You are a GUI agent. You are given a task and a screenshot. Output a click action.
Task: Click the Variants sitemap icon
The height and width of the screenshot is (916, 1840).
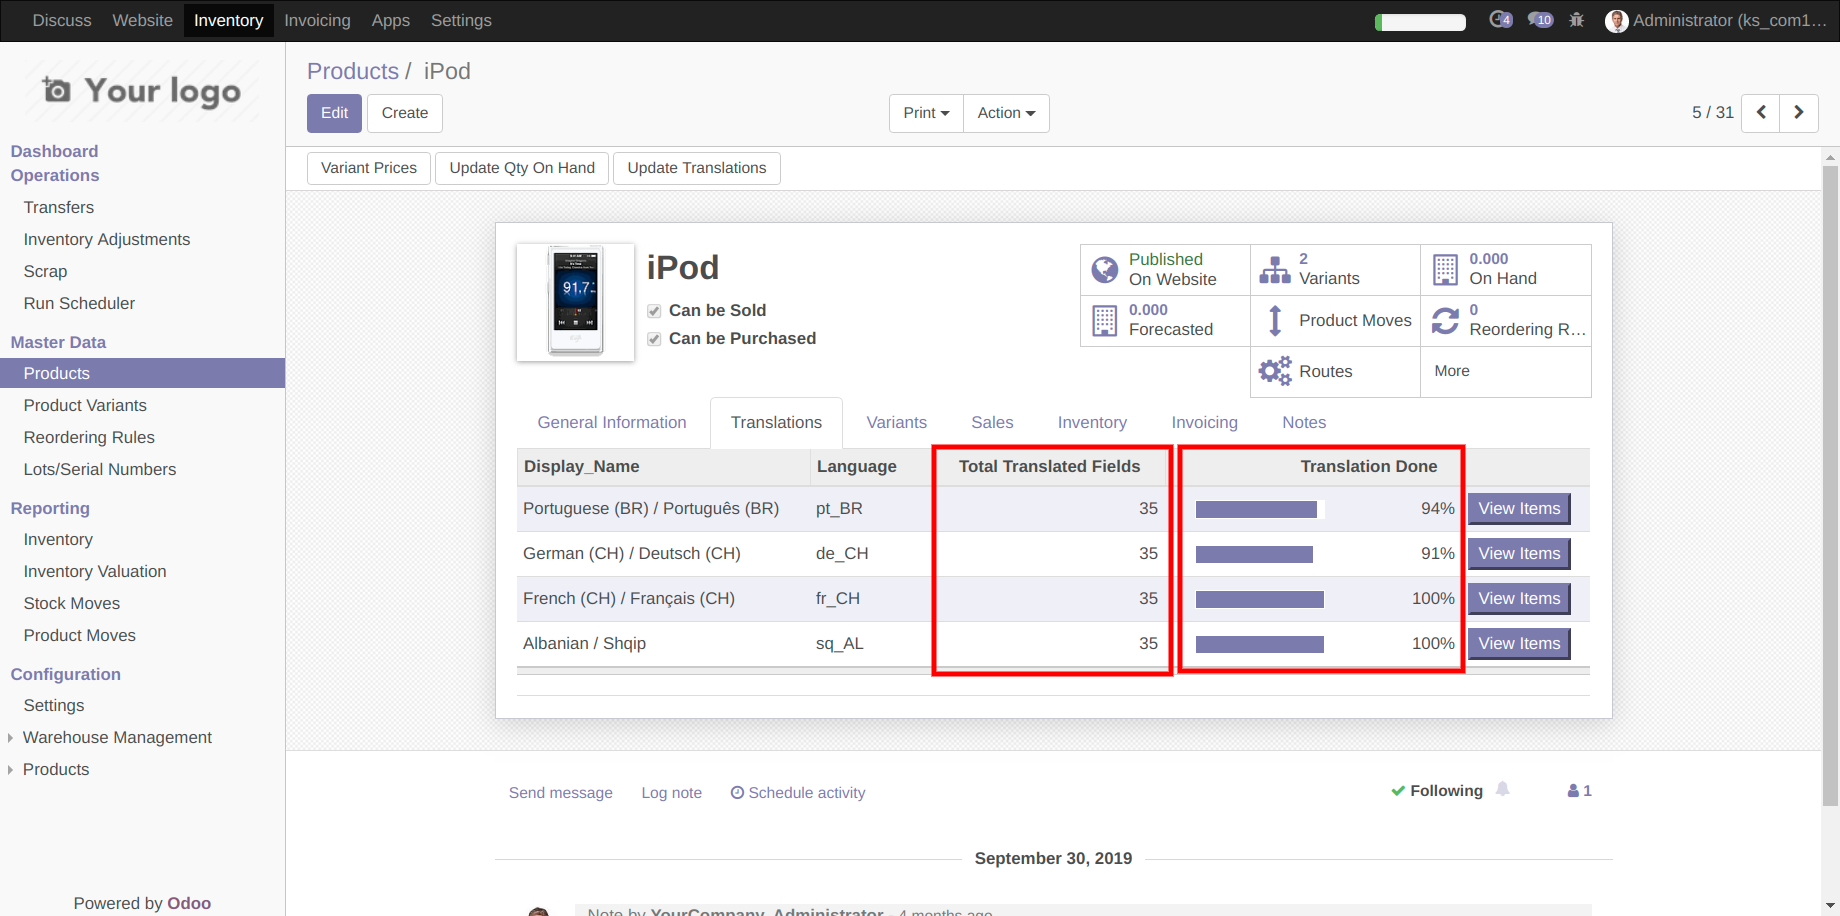coord(1275,270)
